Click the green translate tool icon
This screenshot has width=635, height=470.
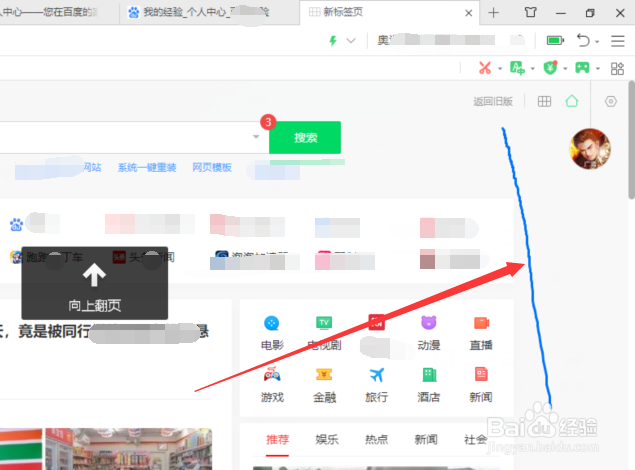click(x=517, y=68)
